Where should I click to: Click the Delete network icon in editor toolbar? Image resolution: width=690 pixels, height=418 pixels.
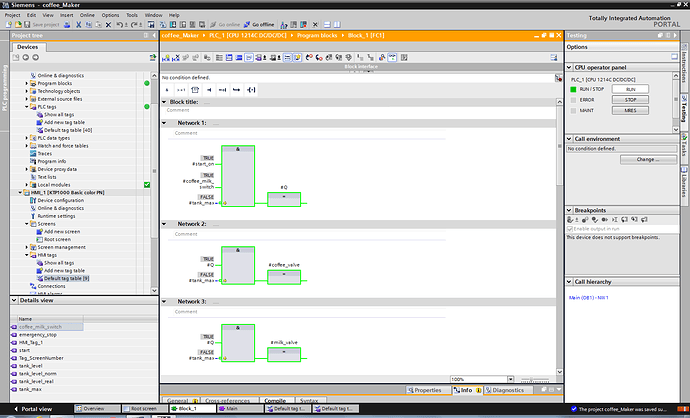click(176, 58)
